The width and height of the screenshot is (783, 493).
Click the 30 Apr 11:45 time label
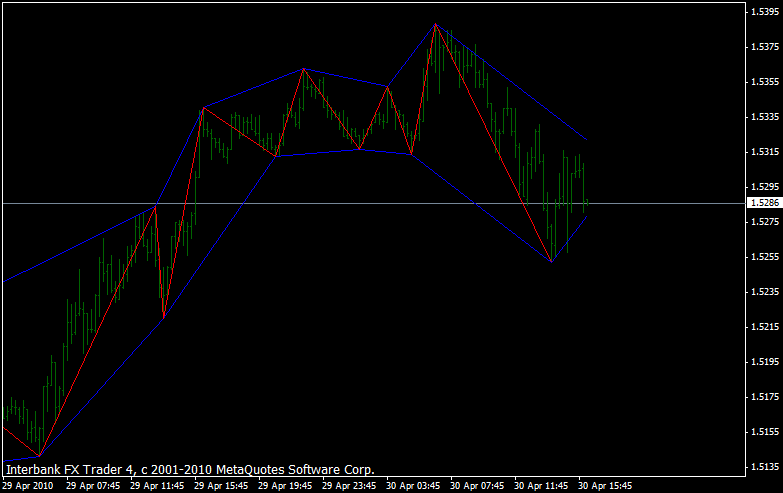[x=541, y=486]
